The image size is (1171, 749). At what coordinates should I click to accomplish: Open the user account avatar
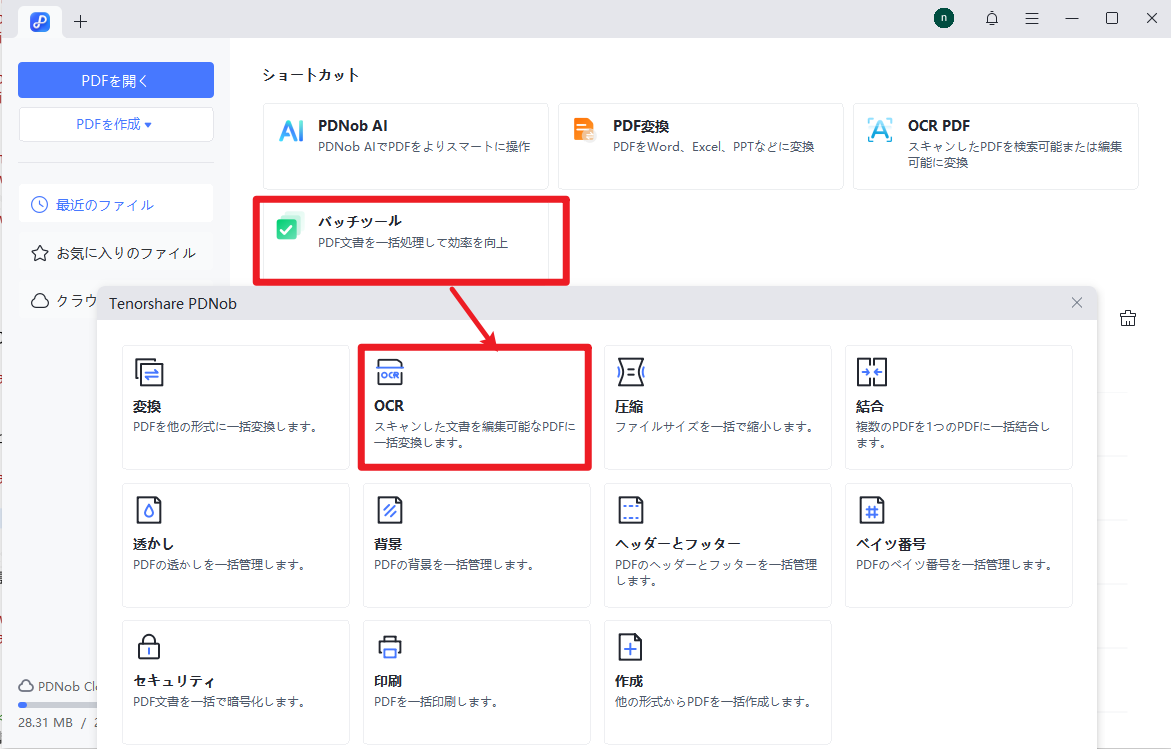pyautogui.click(x=944, y=18)
